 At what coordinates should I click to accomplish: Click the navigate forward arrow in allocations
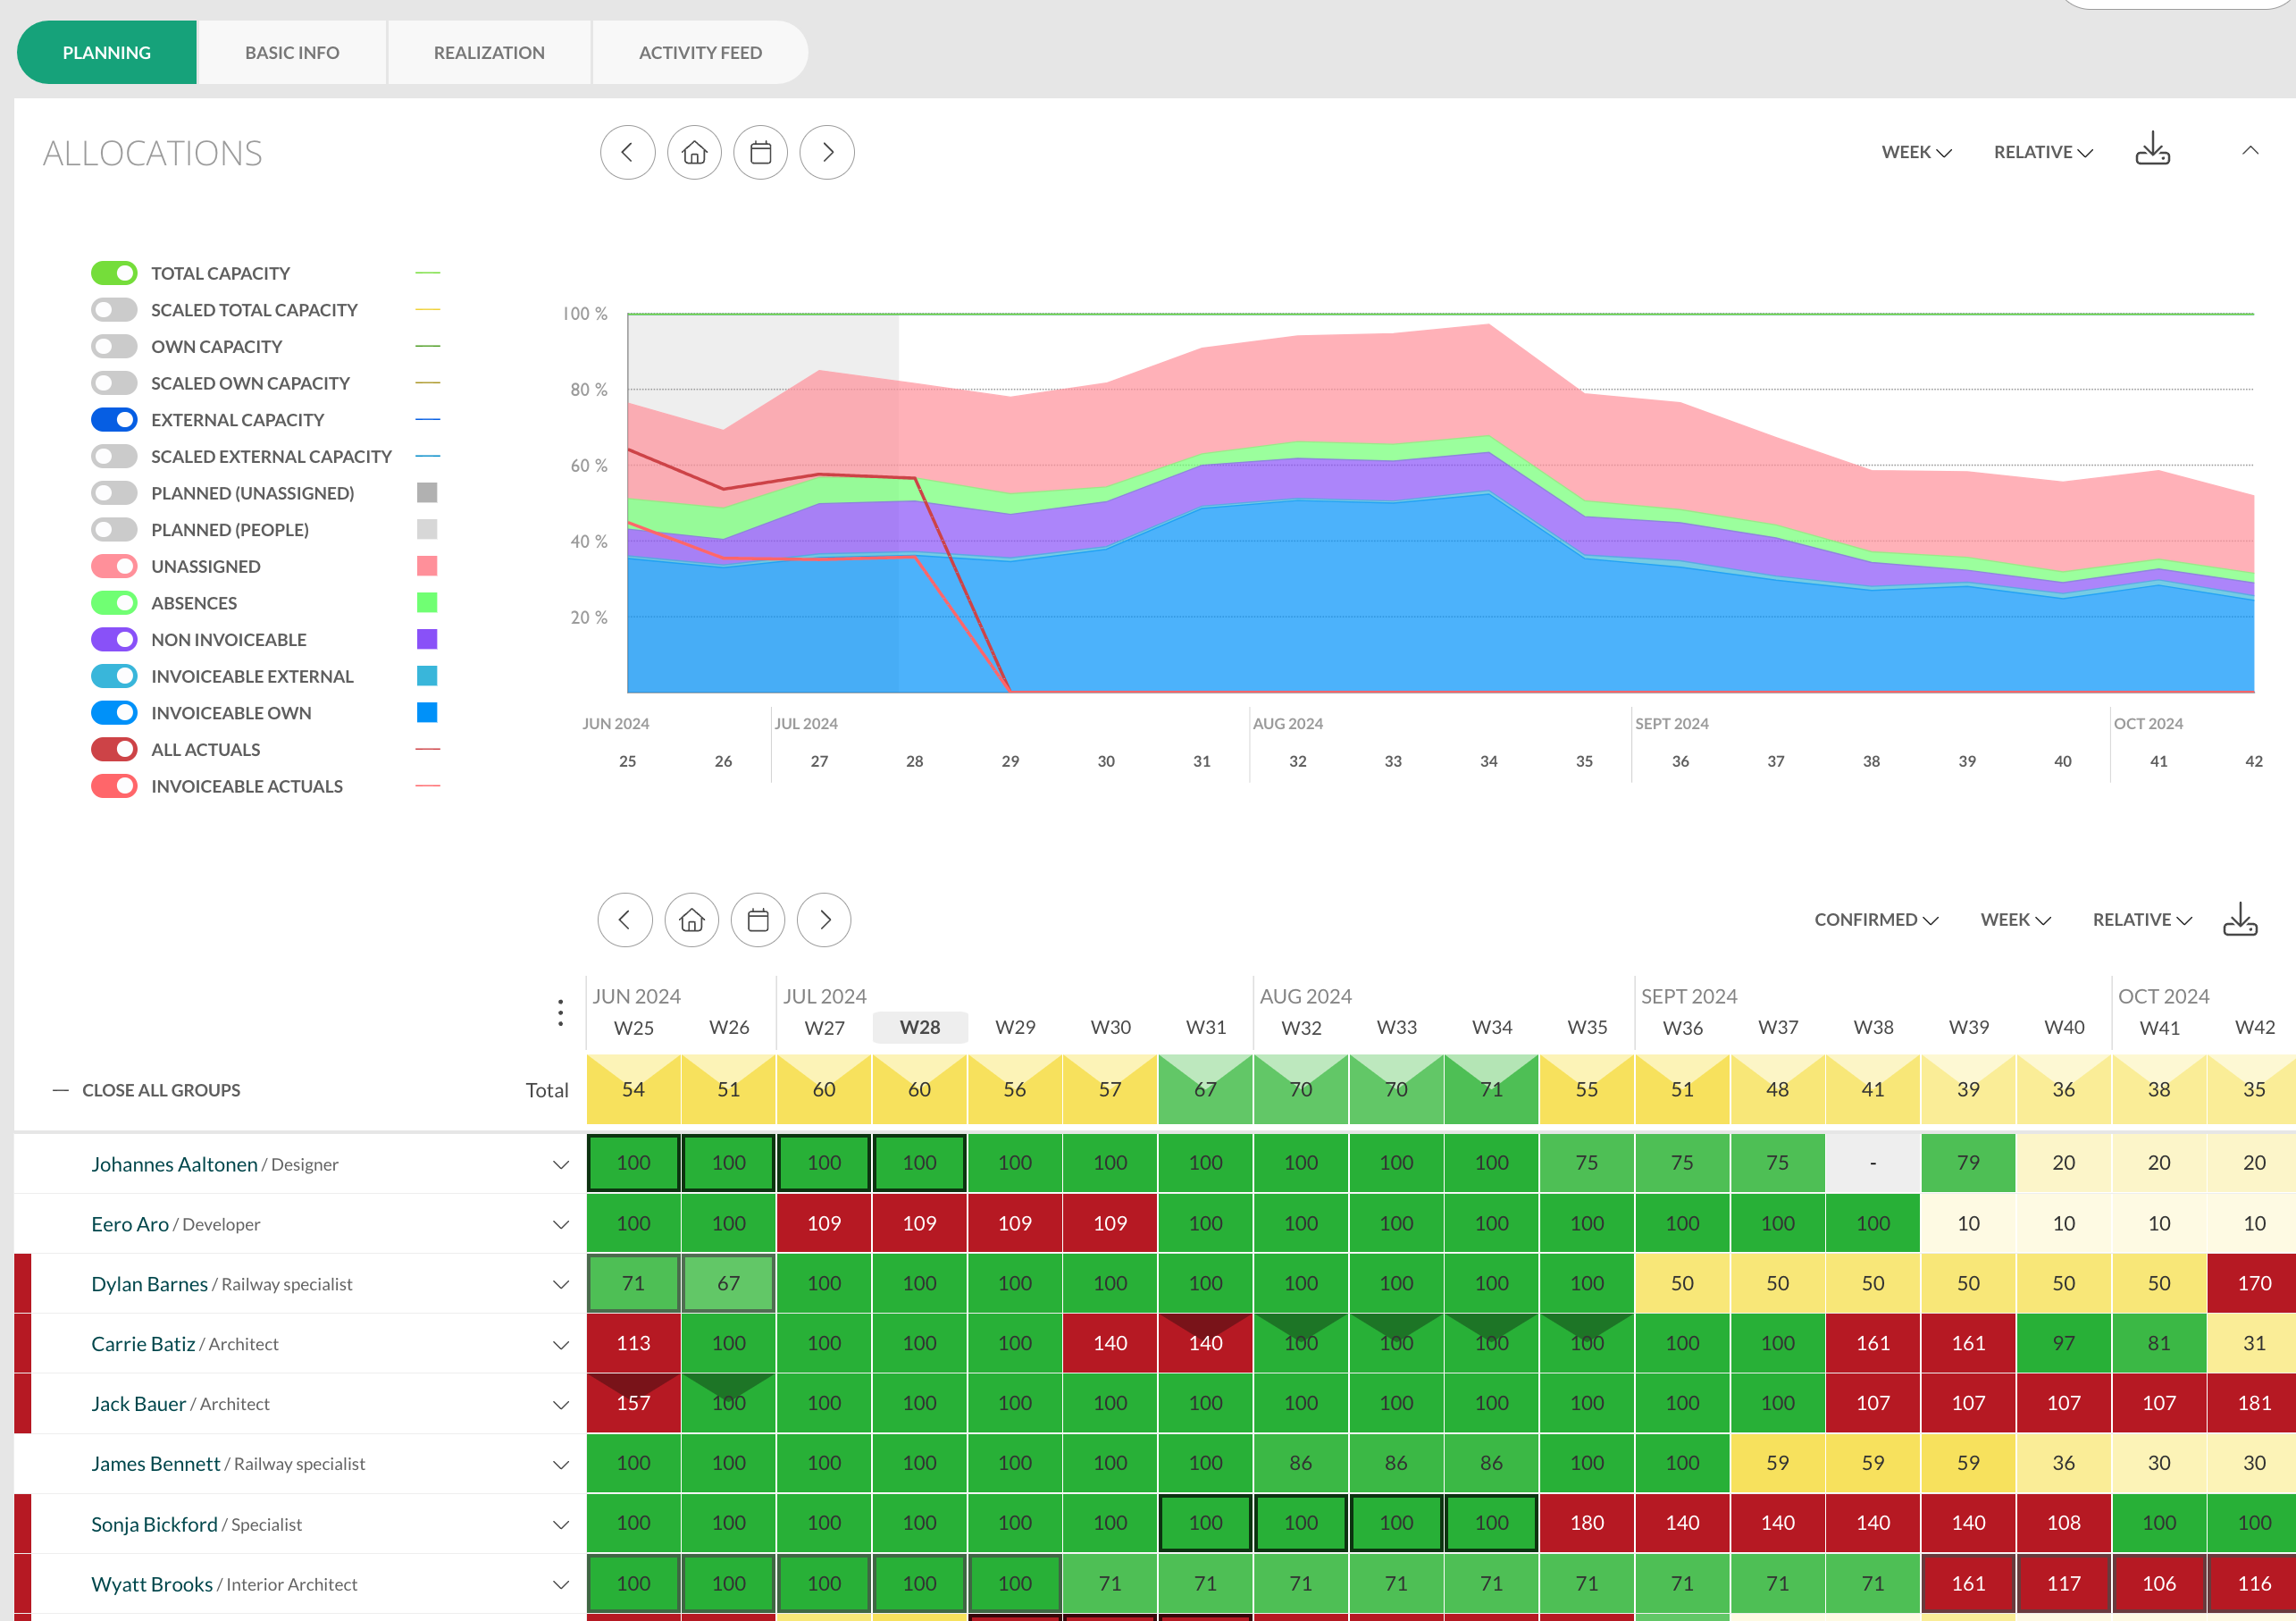[826, 153]
